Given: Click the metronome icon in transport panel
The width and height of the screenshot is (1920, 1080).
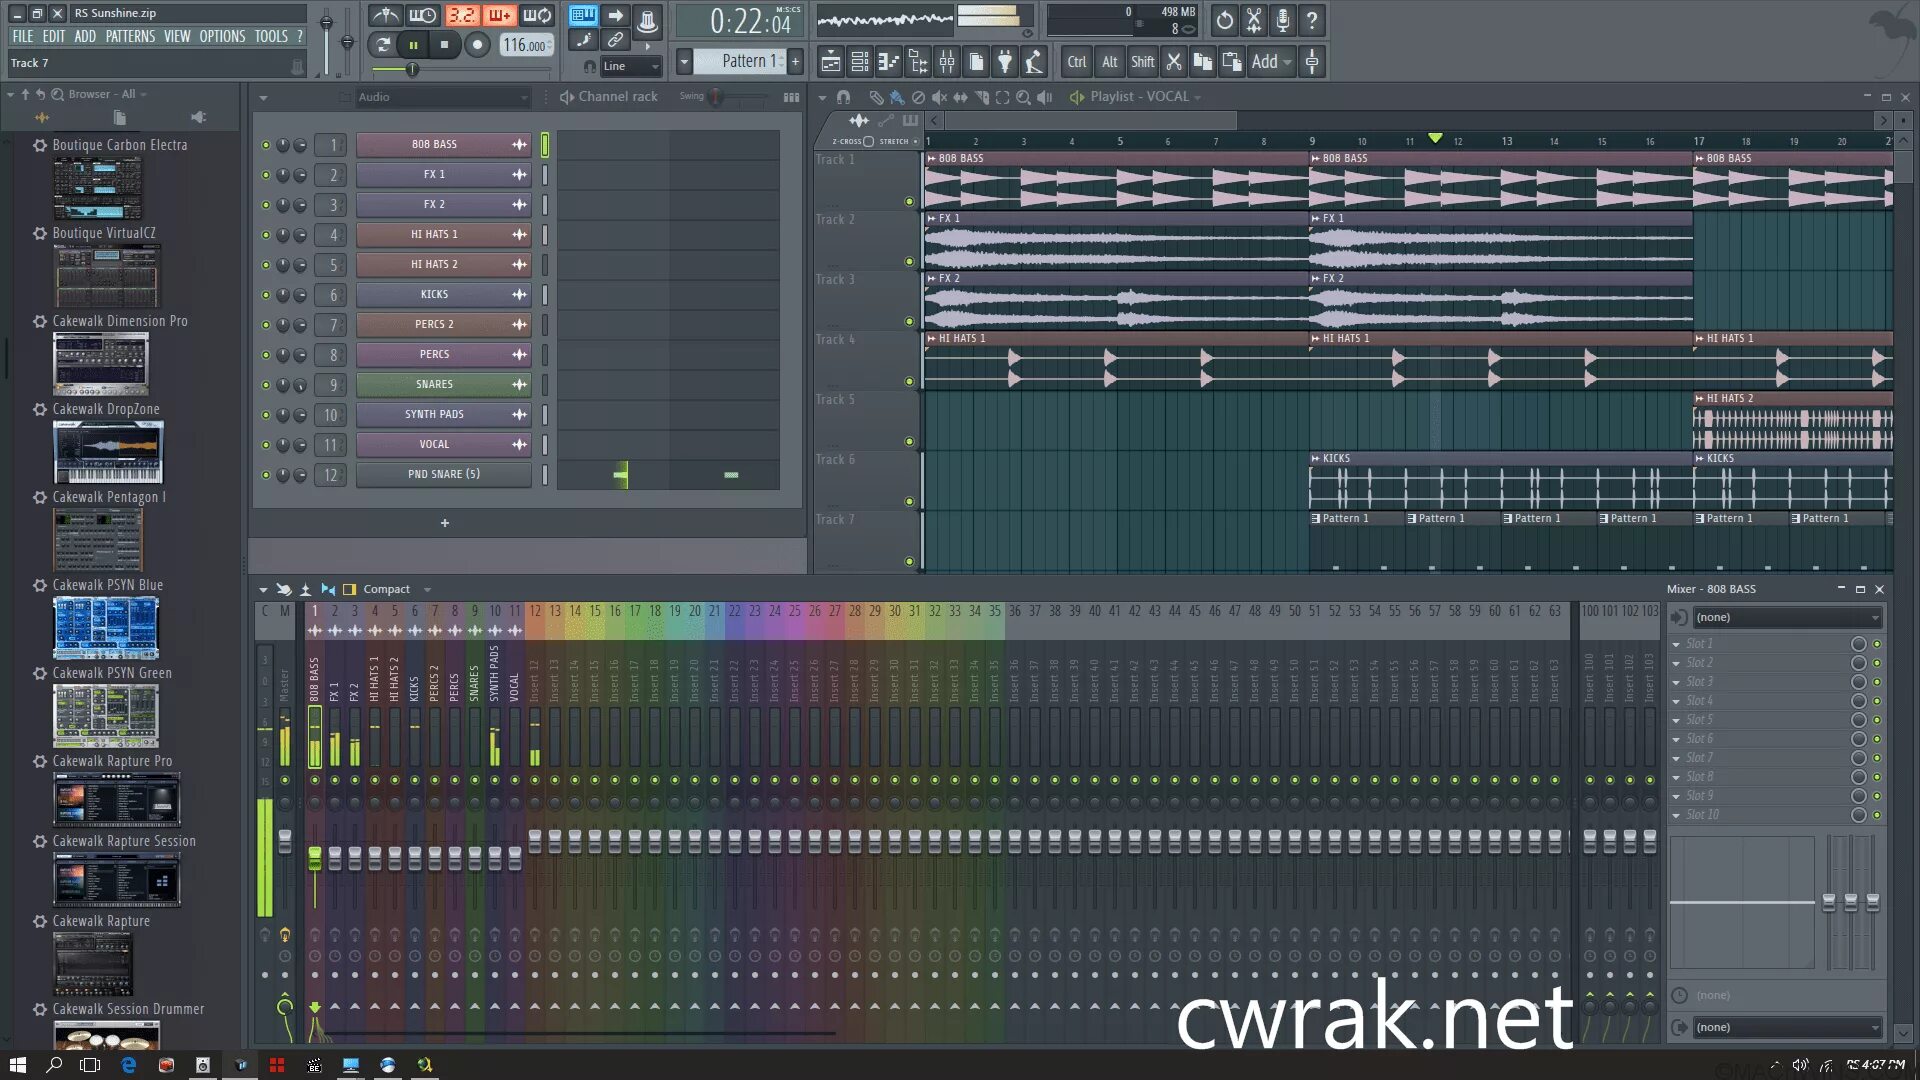Looking at the screenshot, I should point(385,15).
